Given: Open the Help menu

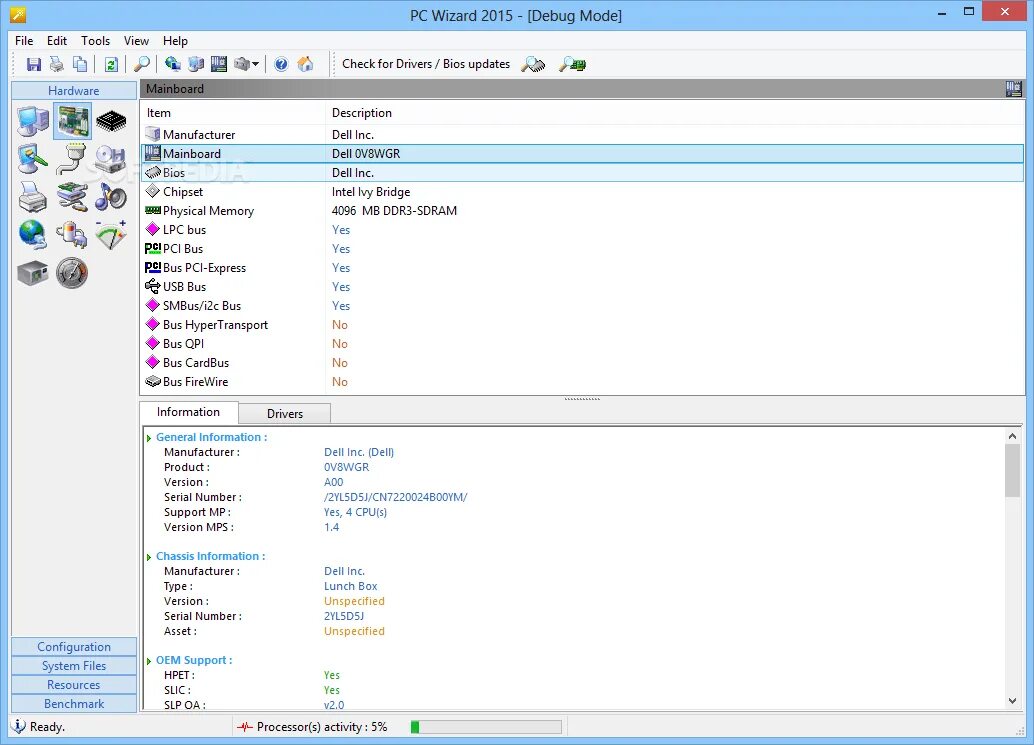Looking at the screenshot, I should click(x=175, y=41).
